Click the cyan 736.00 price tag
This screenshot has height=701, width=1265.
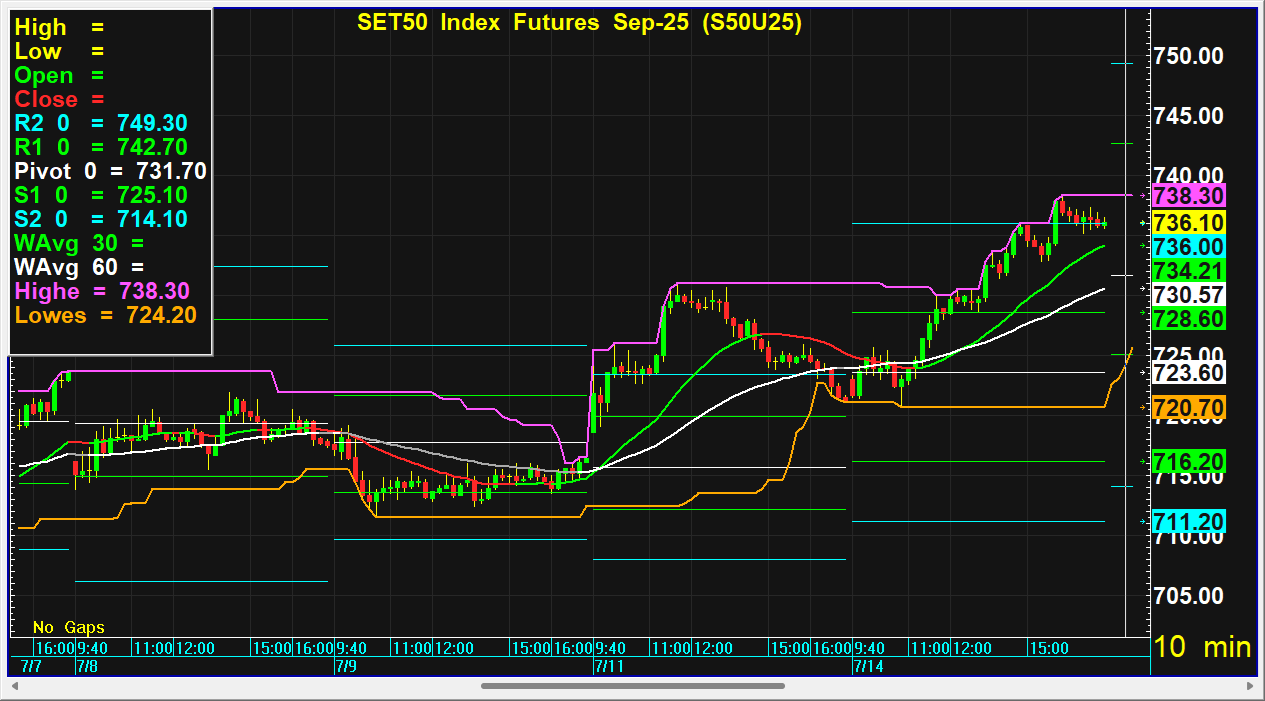(x=1189, y=247)
